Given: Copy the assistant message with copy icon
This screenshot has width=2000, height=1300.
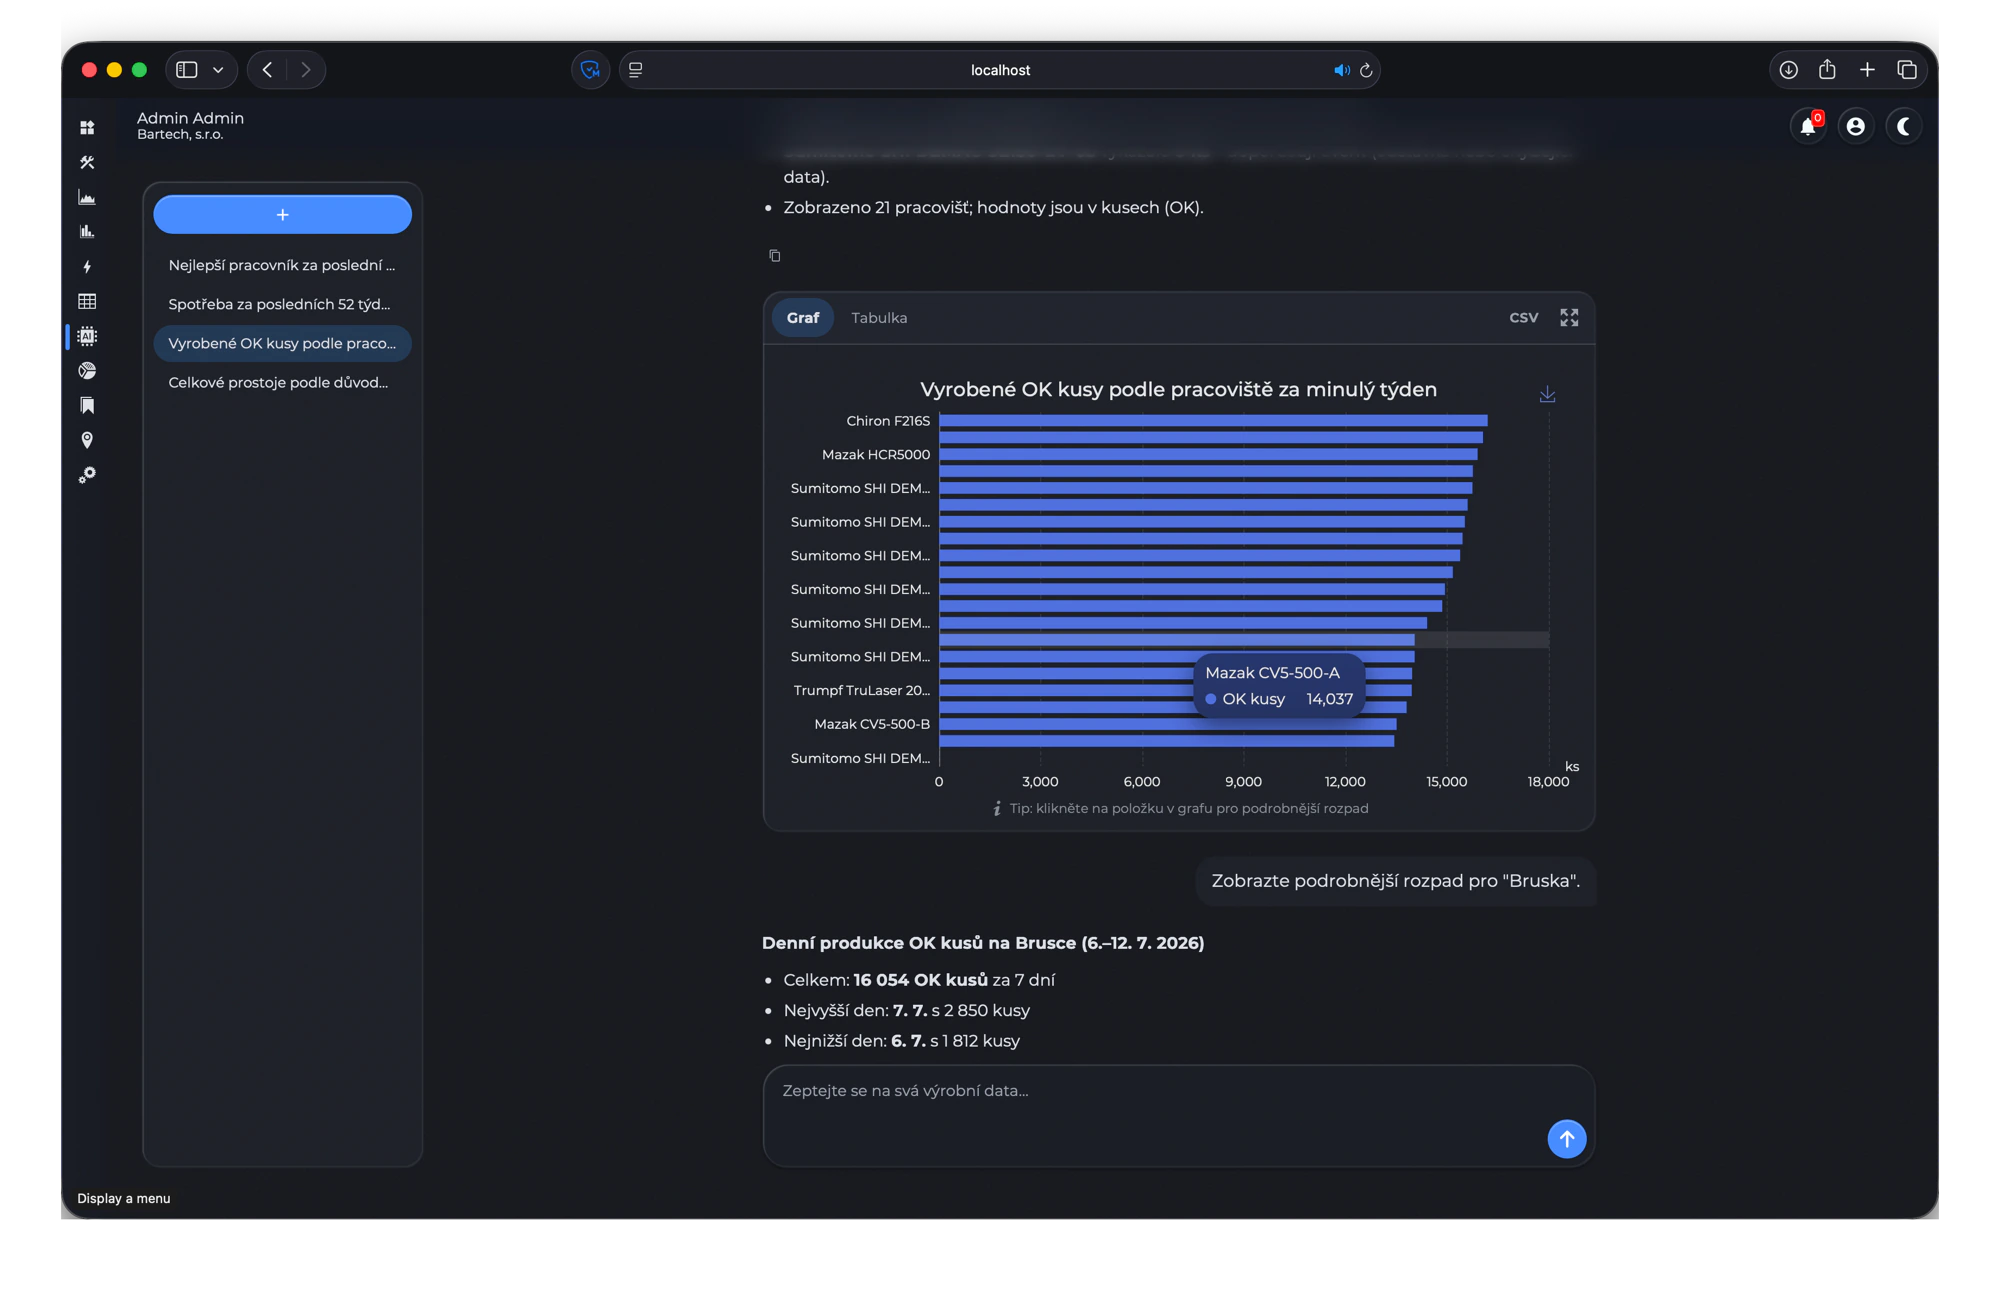Looking at the screenshot, I should coord(775,256).
